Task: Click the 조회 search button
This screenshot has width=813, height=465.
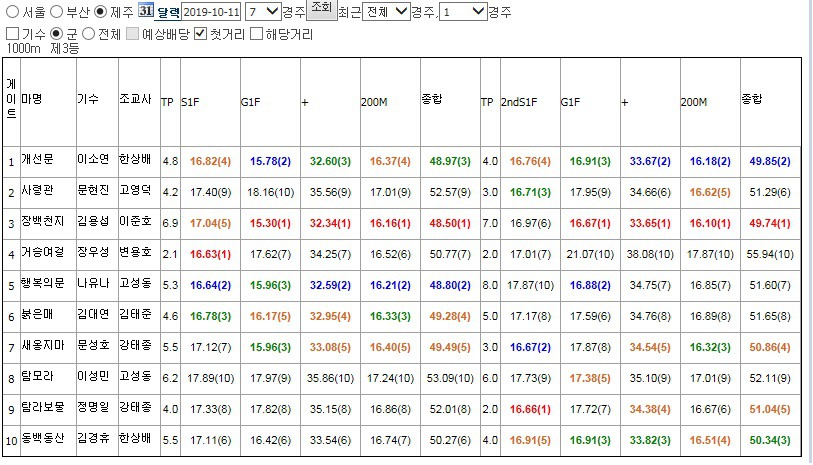Action: [321, 9]
